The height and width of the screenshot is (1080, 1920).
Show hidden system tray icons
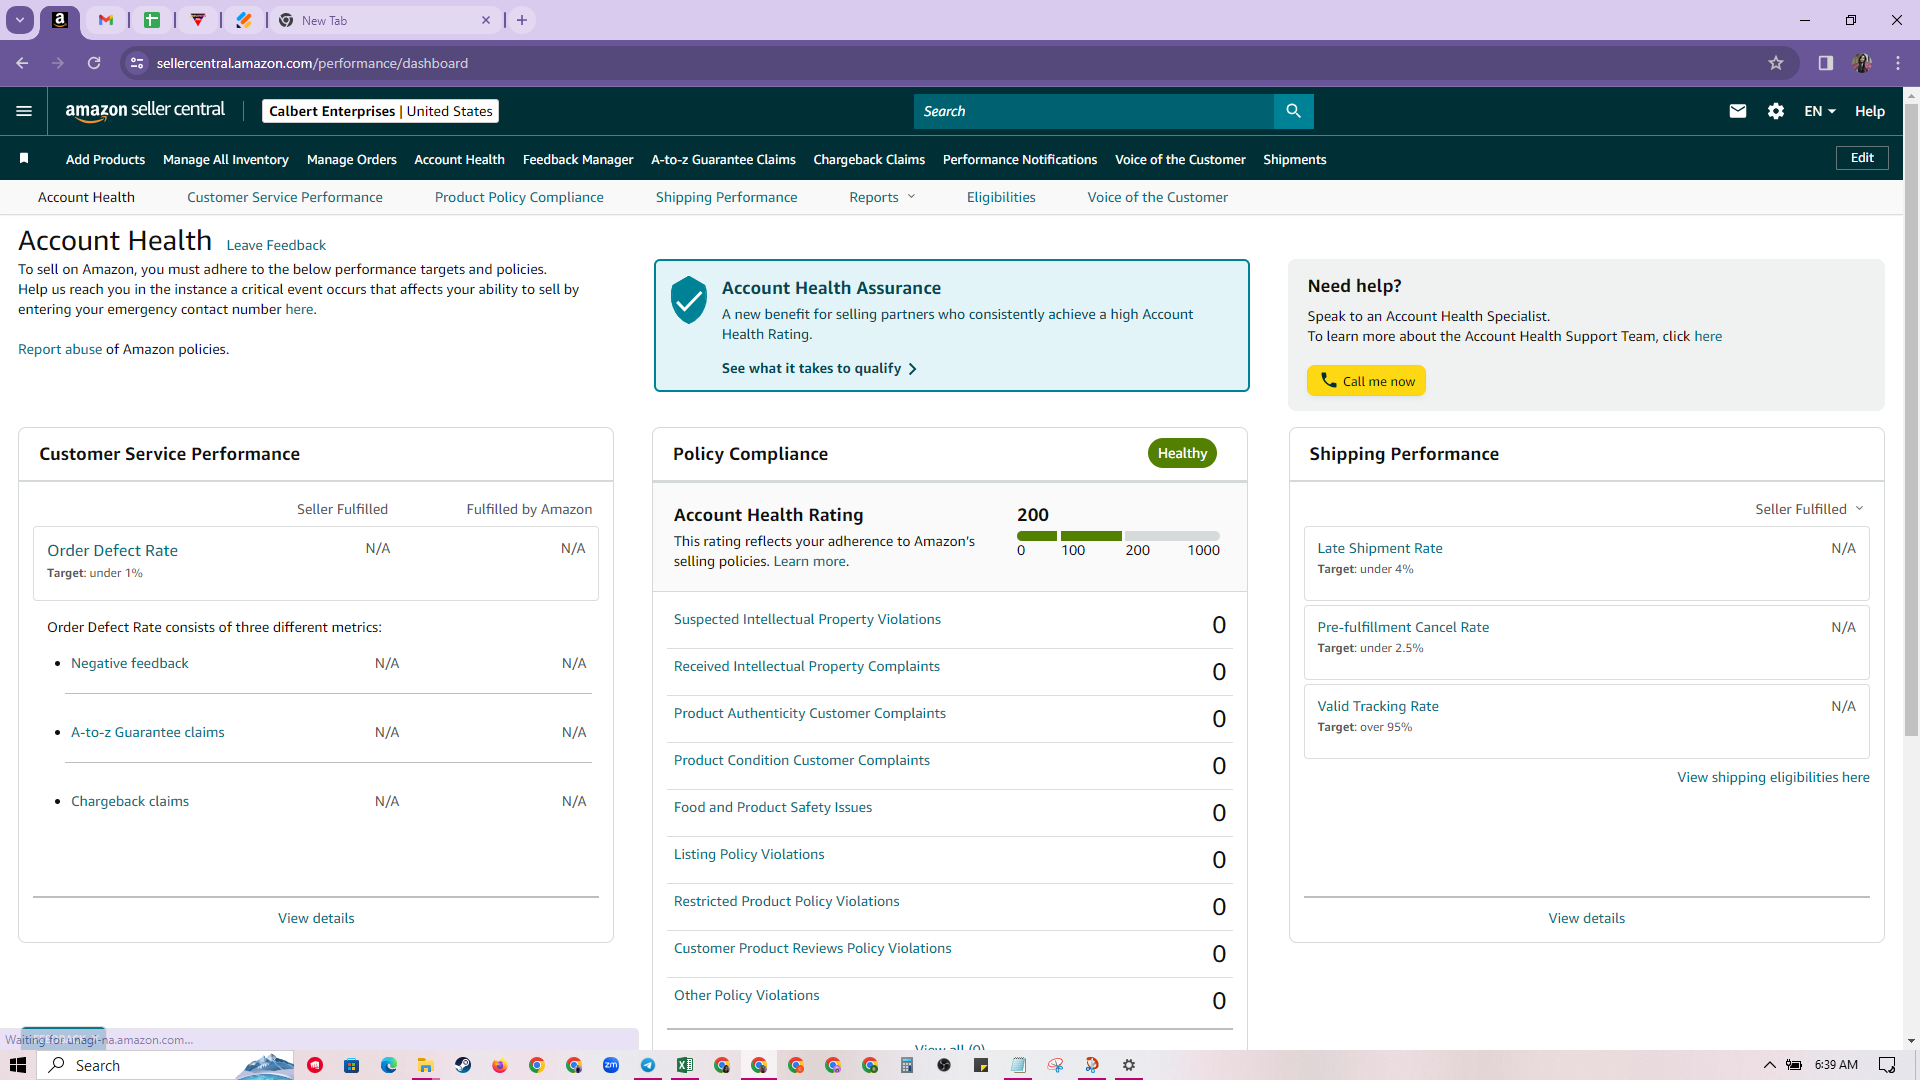click(1769, 1065)
